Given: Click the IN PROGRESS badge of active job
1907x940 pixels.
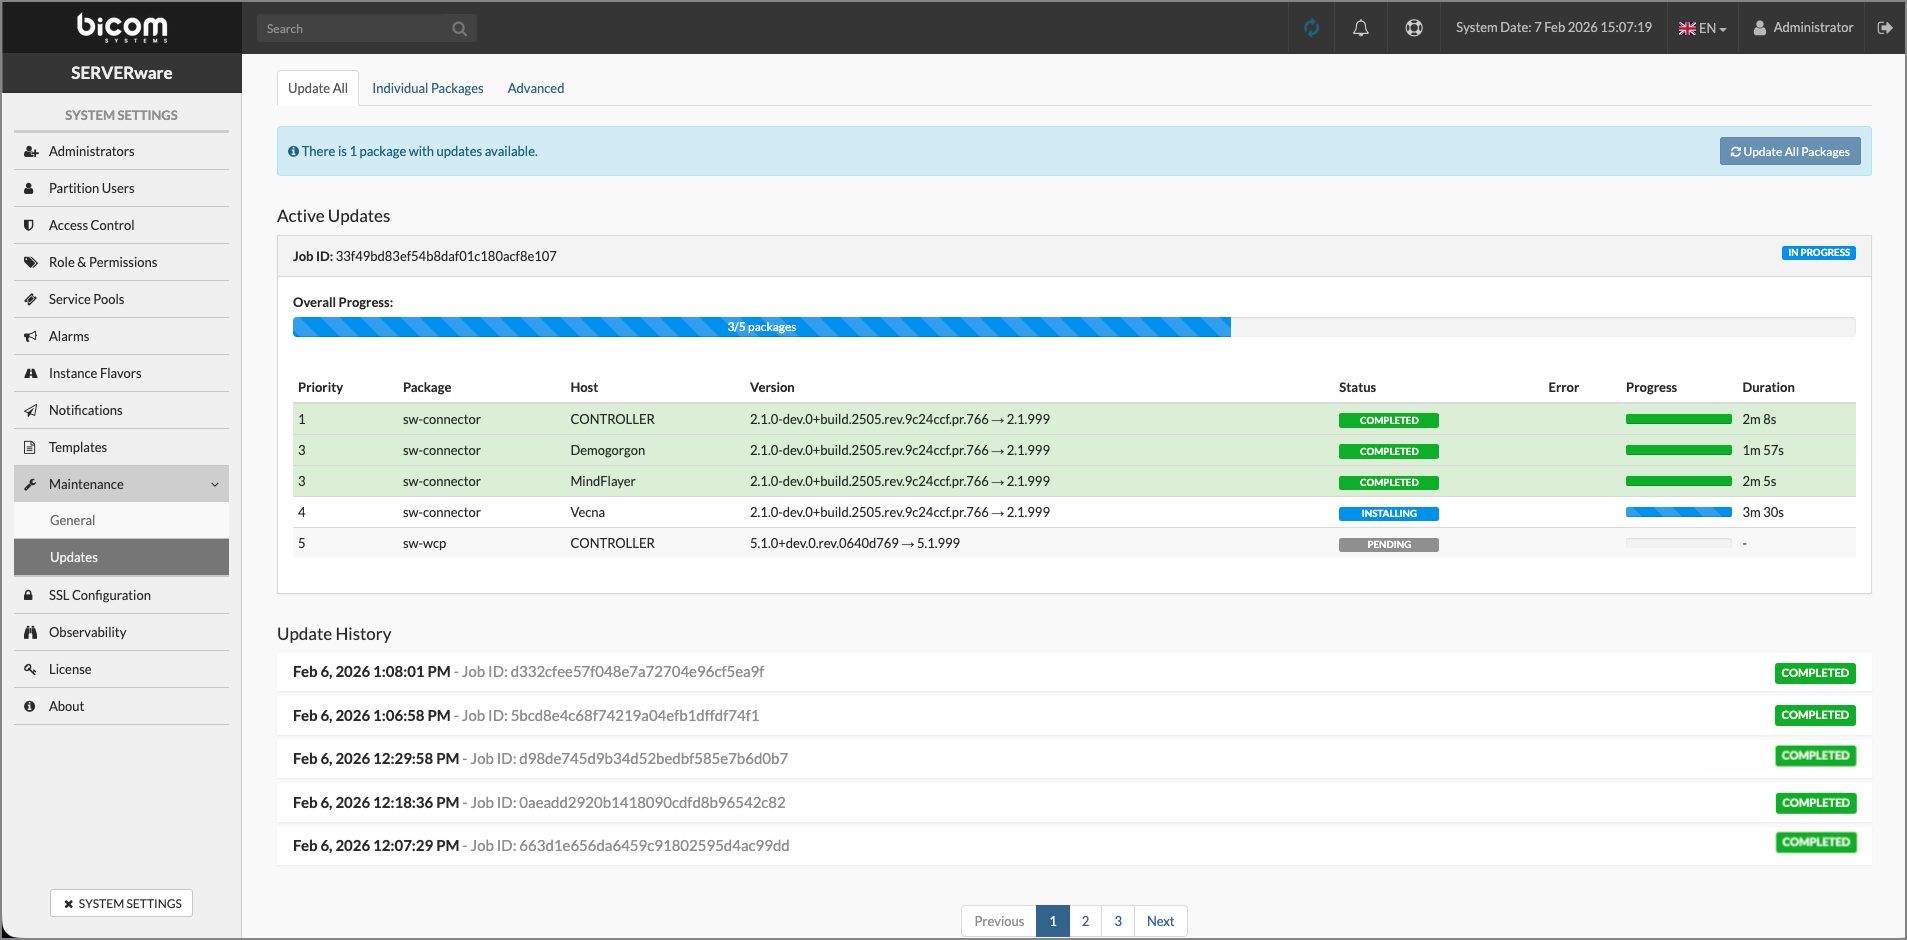Looking at the screenshot, I should pos(1819,253).
